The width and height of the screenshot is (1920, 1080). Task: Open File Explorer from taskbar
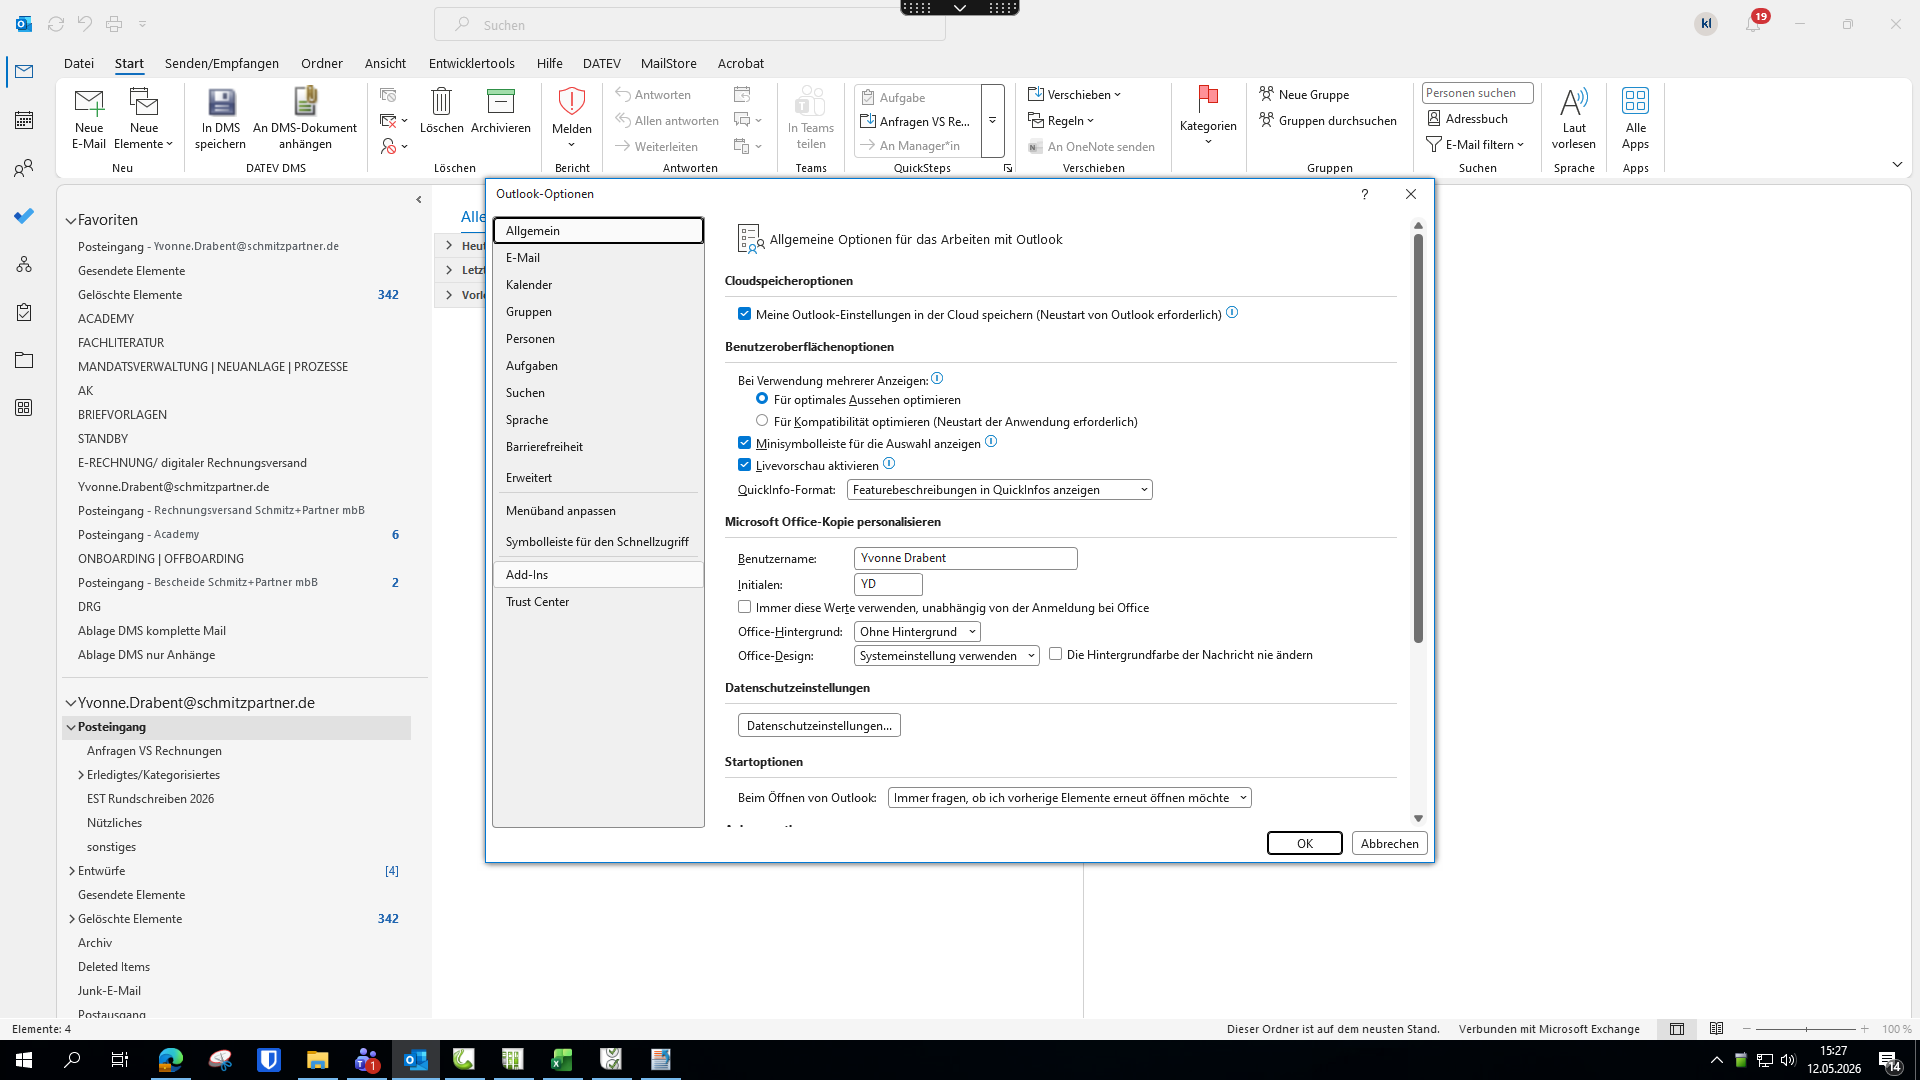(317, 1060)
